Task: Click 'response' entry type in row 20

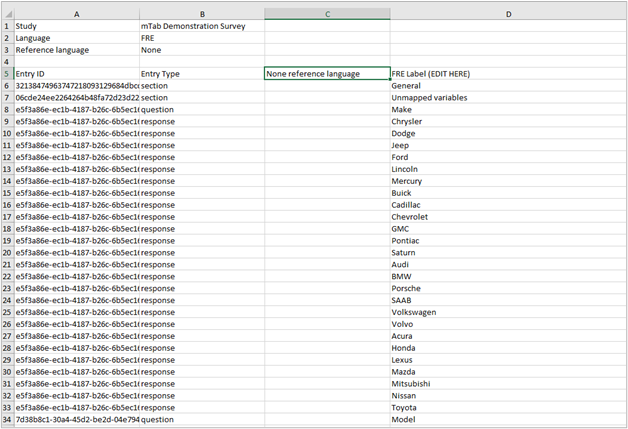Action: (x=202, y=252)
